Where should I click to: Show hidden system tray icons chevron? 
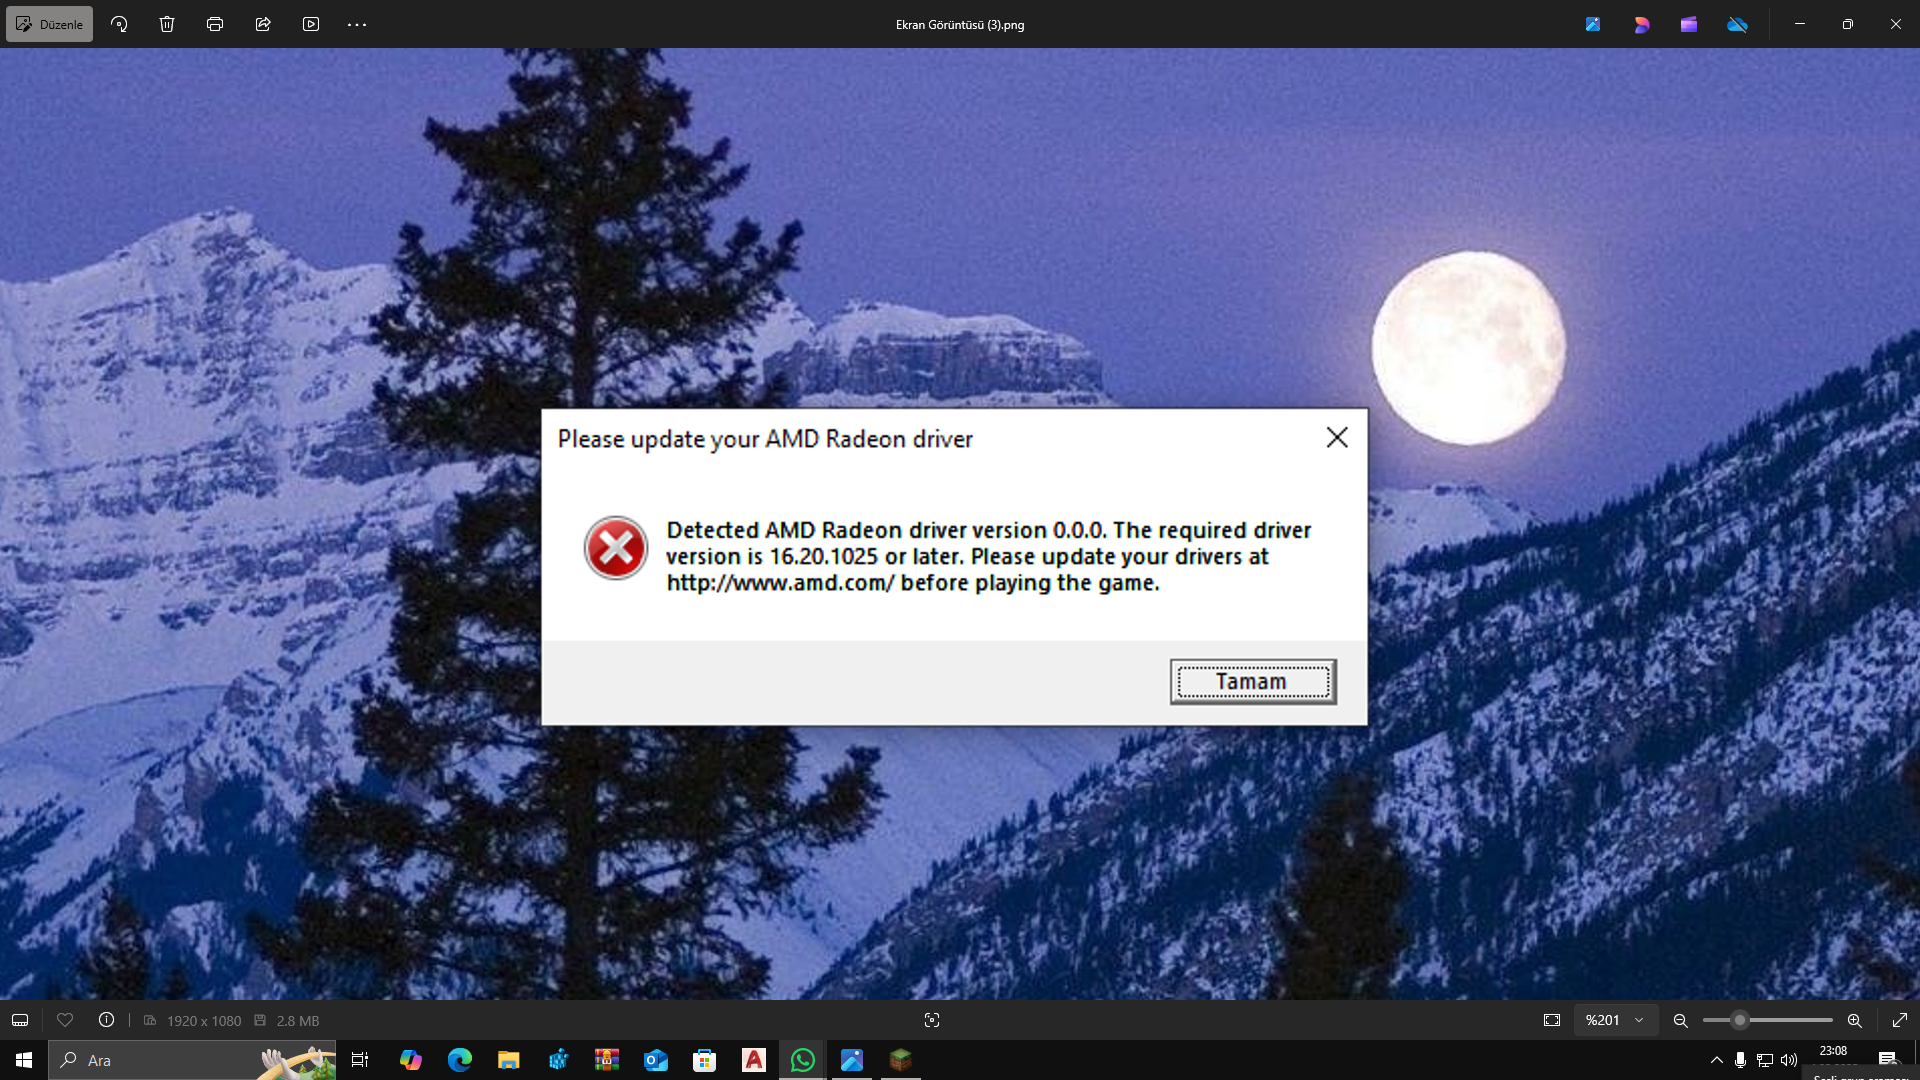coord(1717,1060)
